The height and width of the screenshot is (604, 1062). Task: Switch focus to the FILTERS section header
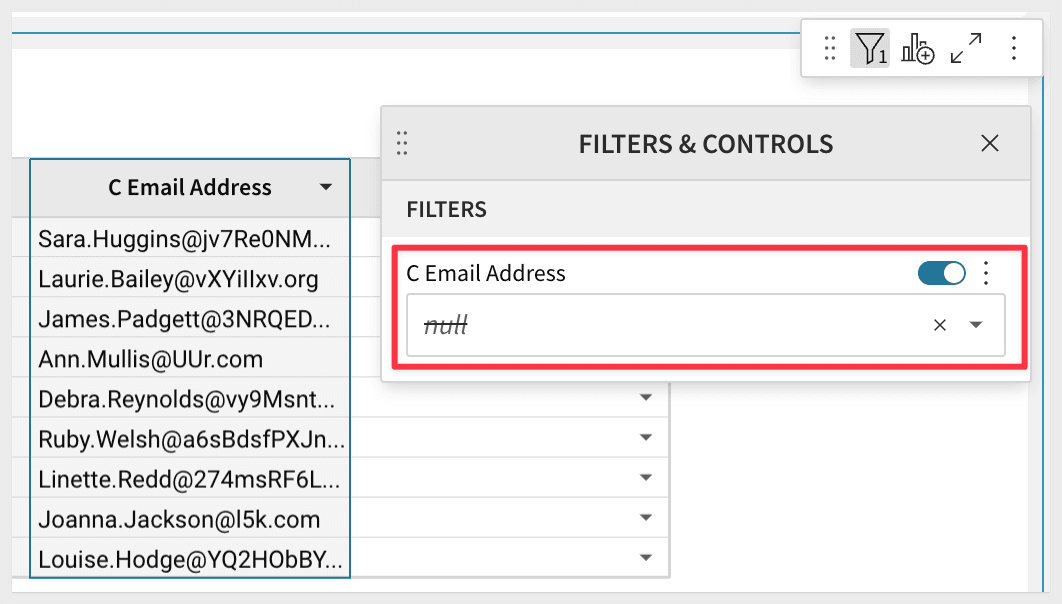tap(446, 209)
